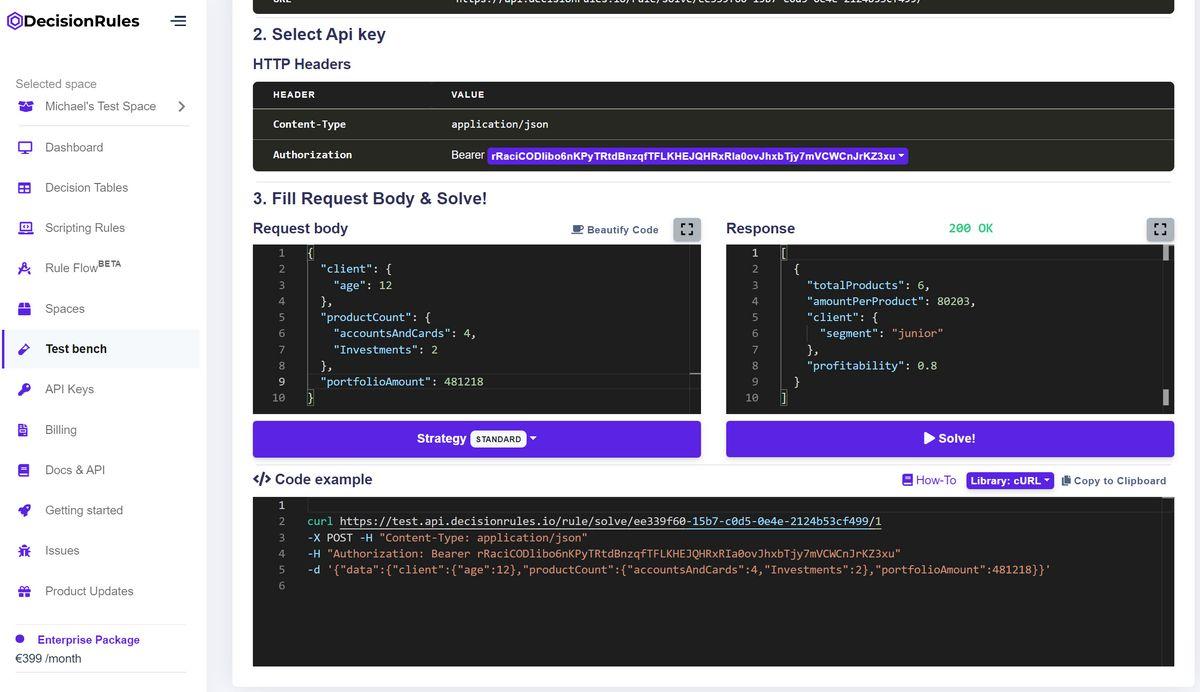Click the Product Updates gift icon
The height and width of the screenshot is (692, 1200).
[x=25, y=592]
